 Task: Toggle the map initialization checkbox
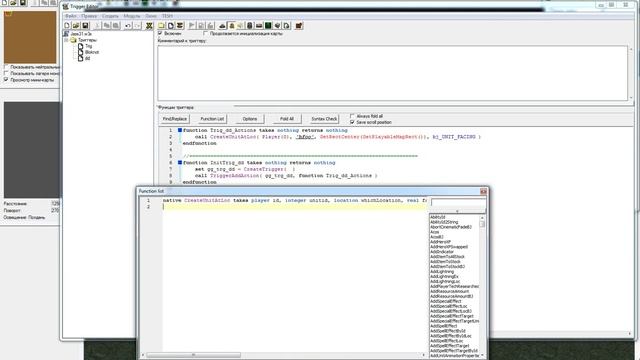(206, 33)
